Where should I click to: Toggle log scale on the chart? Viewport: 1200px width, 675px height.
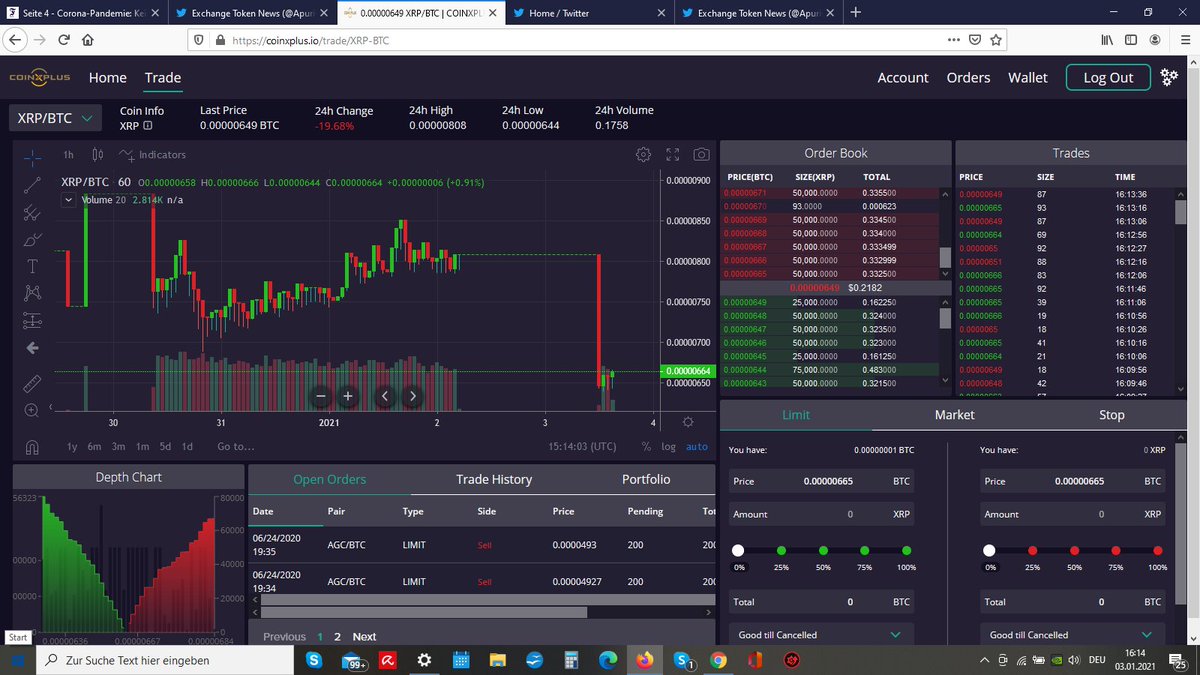click(x=668, y=447)
